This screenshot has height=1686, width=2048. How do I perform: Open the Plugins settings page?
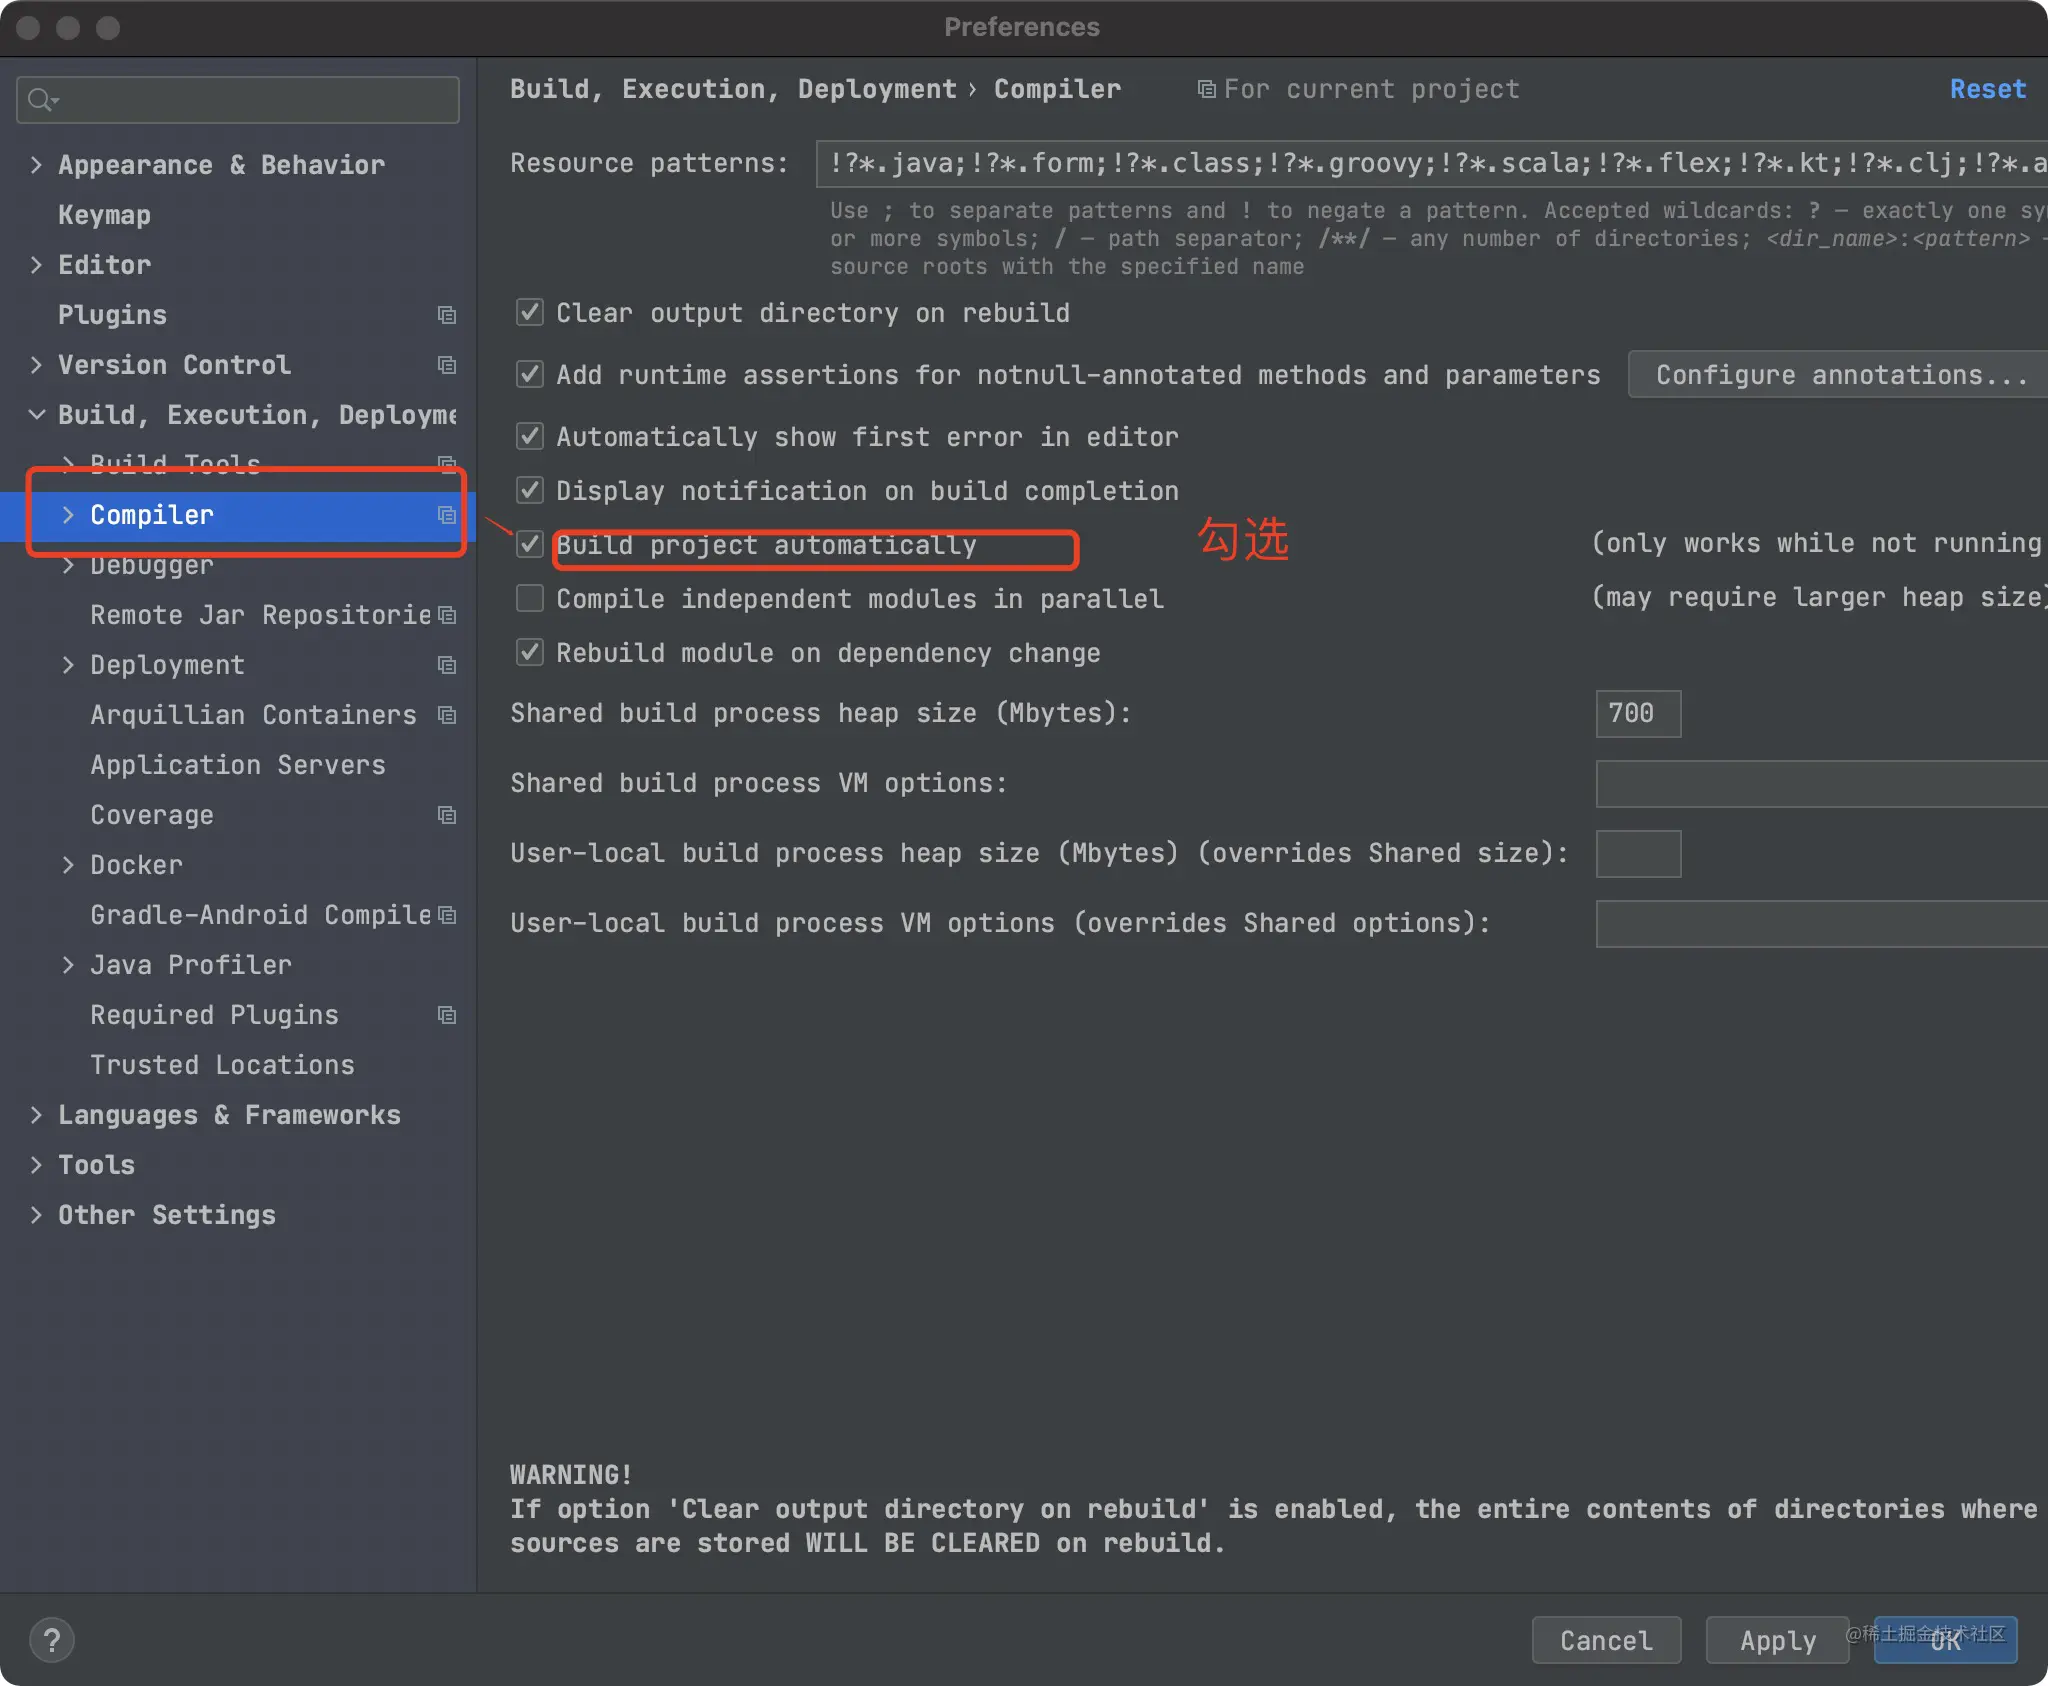point(112,315)
